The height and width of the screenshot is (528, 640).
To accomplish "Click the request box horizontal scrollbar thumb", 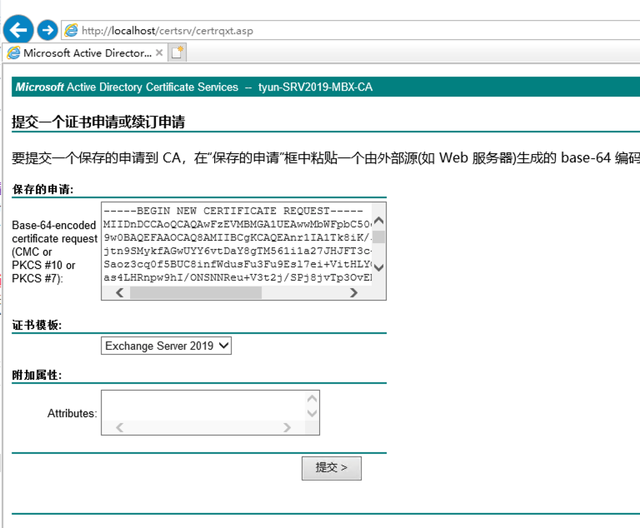I will pyautogui.click(x=196, y=293).
